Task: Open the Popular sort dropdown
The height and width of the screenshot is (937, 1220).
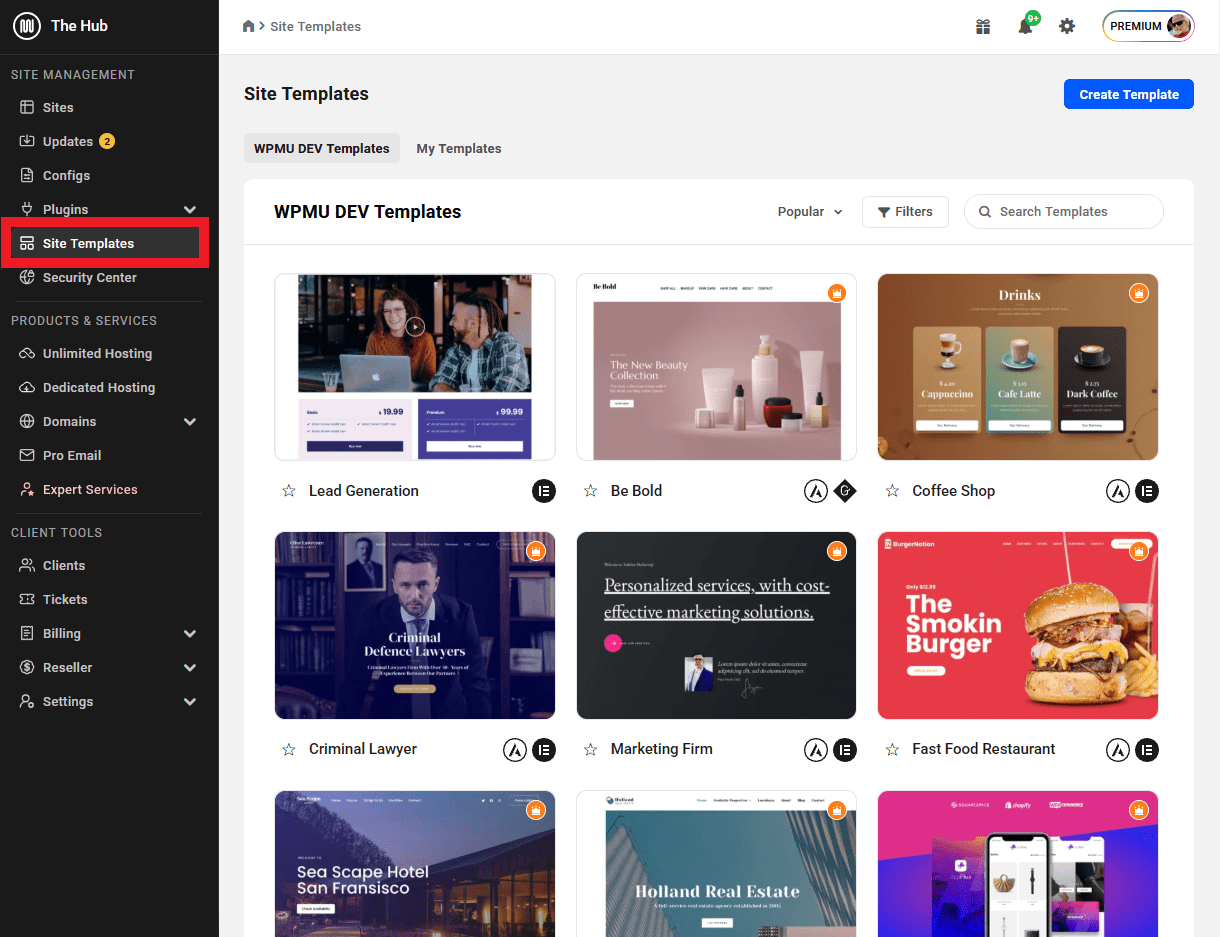Action: [810, 212]
